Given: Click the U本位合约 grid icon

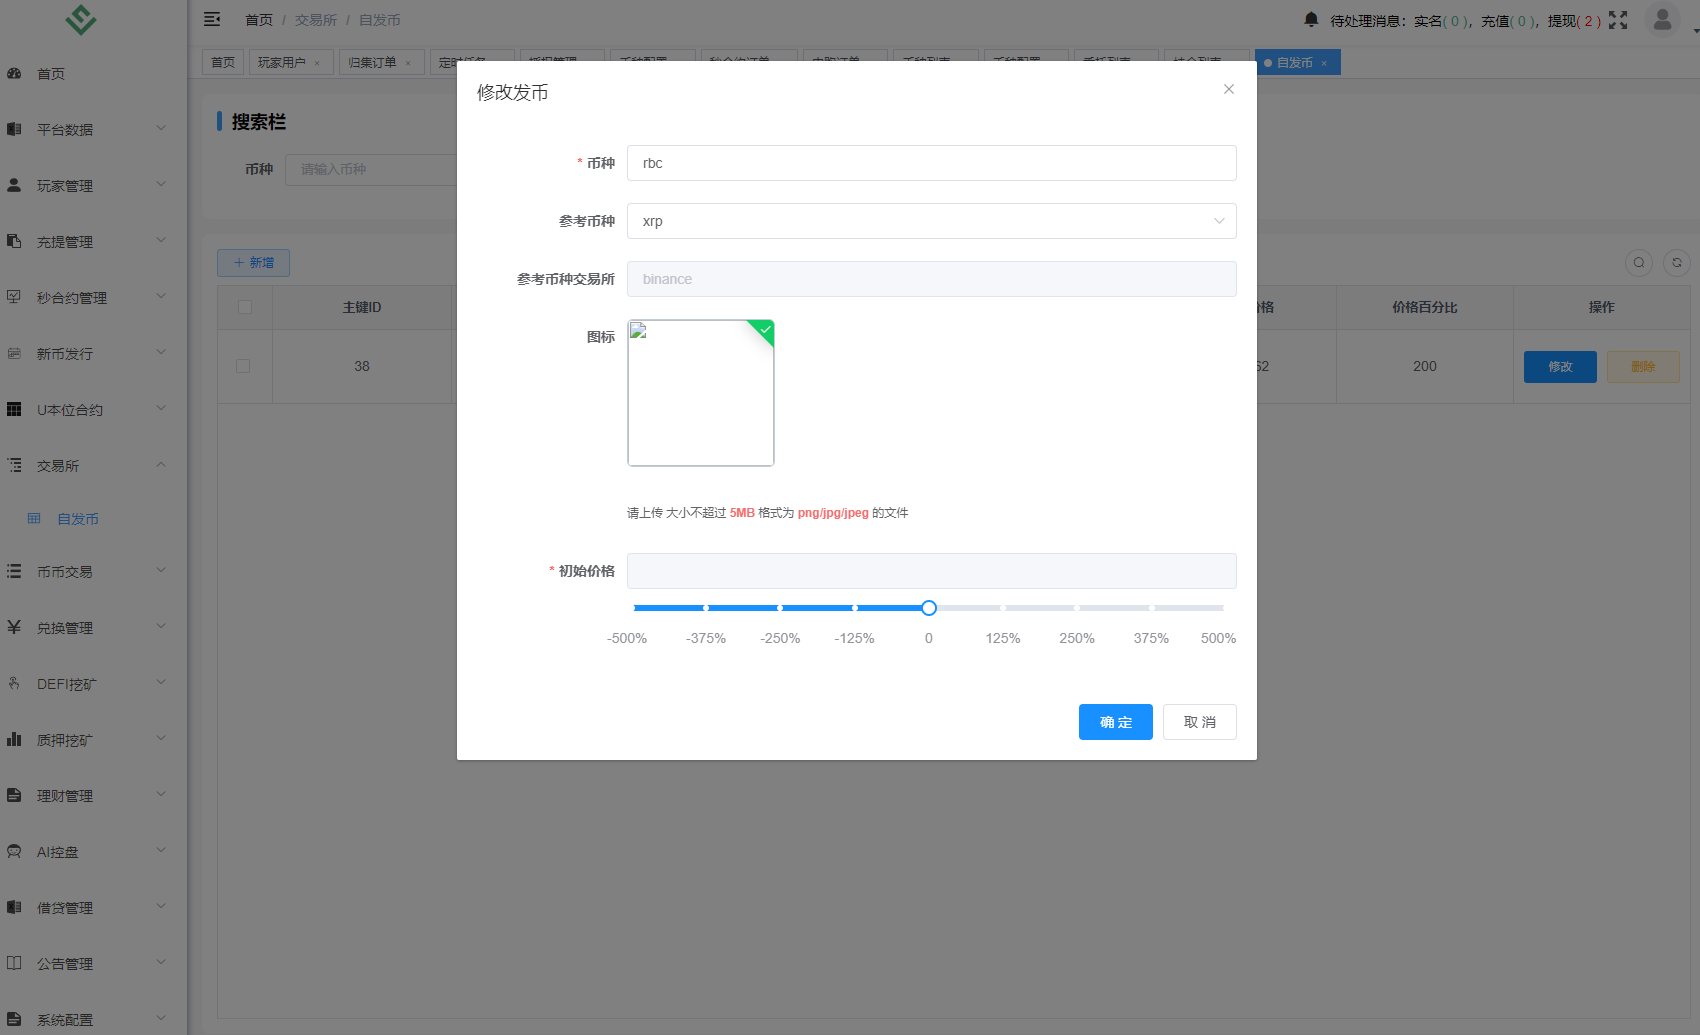Looking at the screenshot, I should pos(14,409).
